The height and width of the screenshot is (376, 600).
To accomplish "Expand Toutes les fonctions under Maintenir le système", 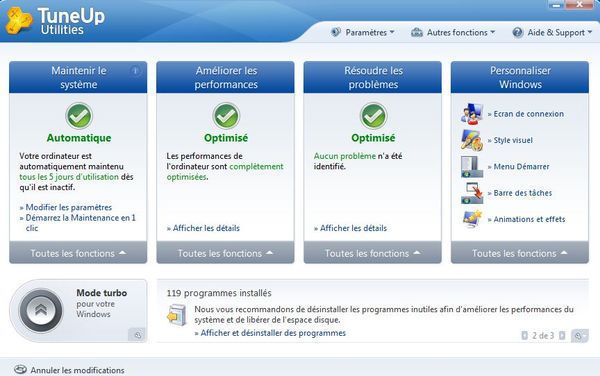I will tap(78, 253).
